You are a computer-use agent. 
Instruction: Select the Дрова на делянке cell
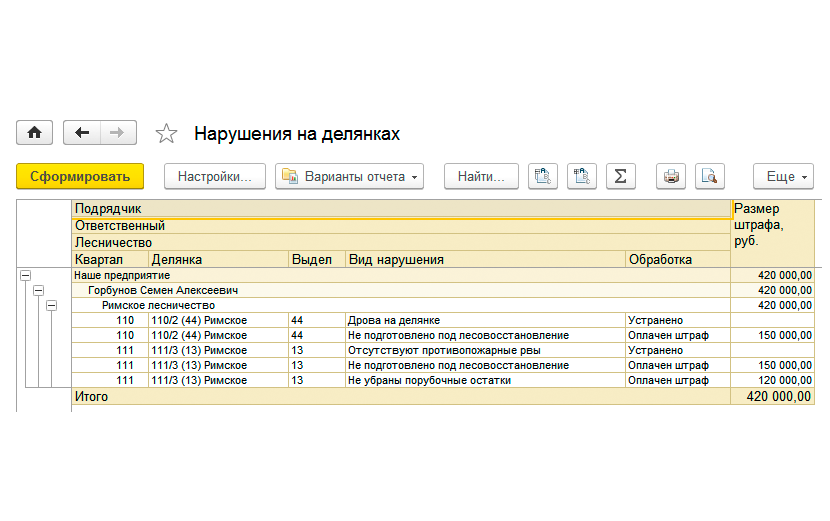(485, 320)
